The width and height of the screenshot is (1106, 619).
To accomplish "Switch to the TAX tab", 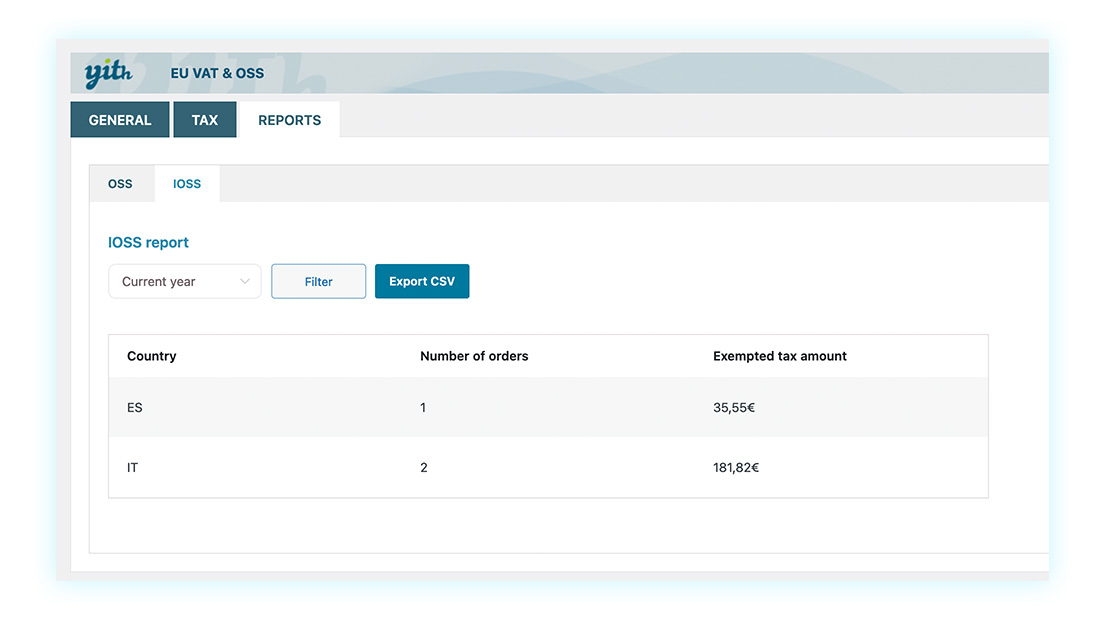I will click(x=205, y=120).
